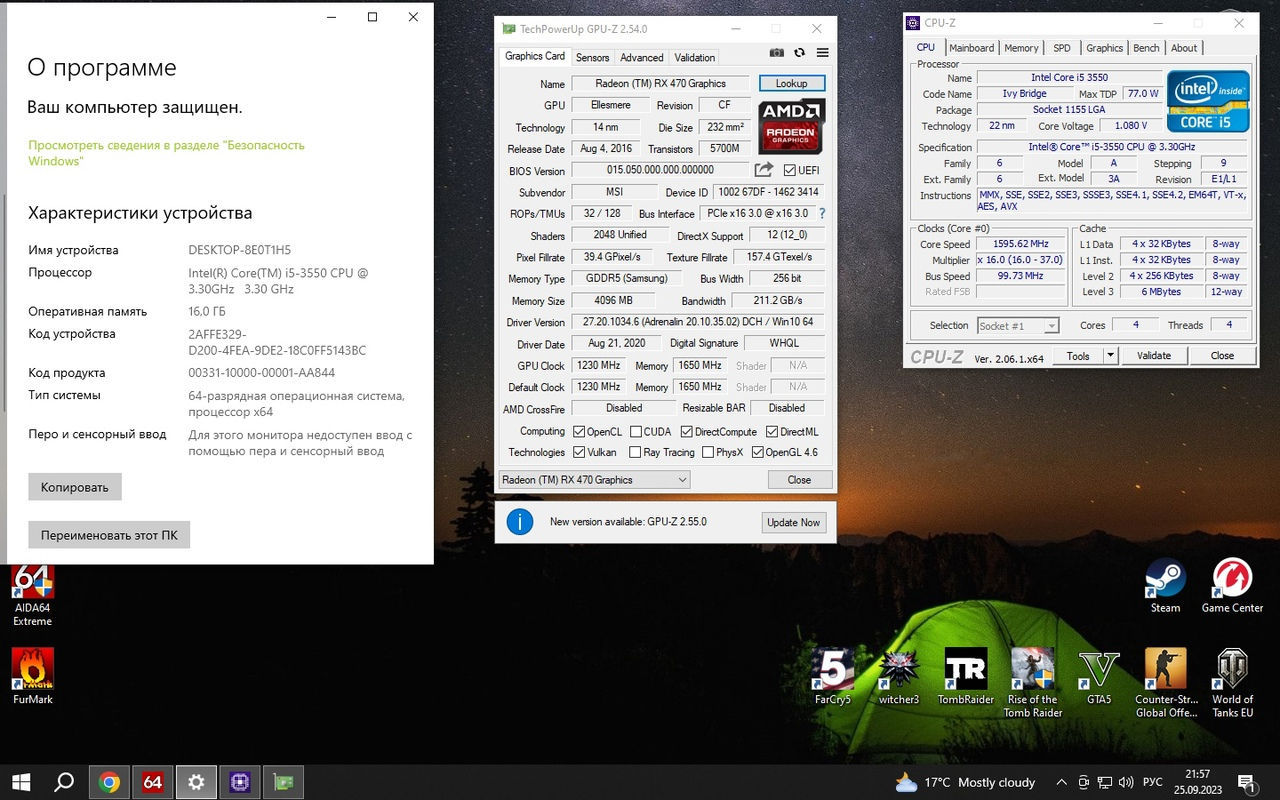Click the GPU-Z refresh arrows icon
This screenshot has width=1280, height=800.
tap(800, 53)
